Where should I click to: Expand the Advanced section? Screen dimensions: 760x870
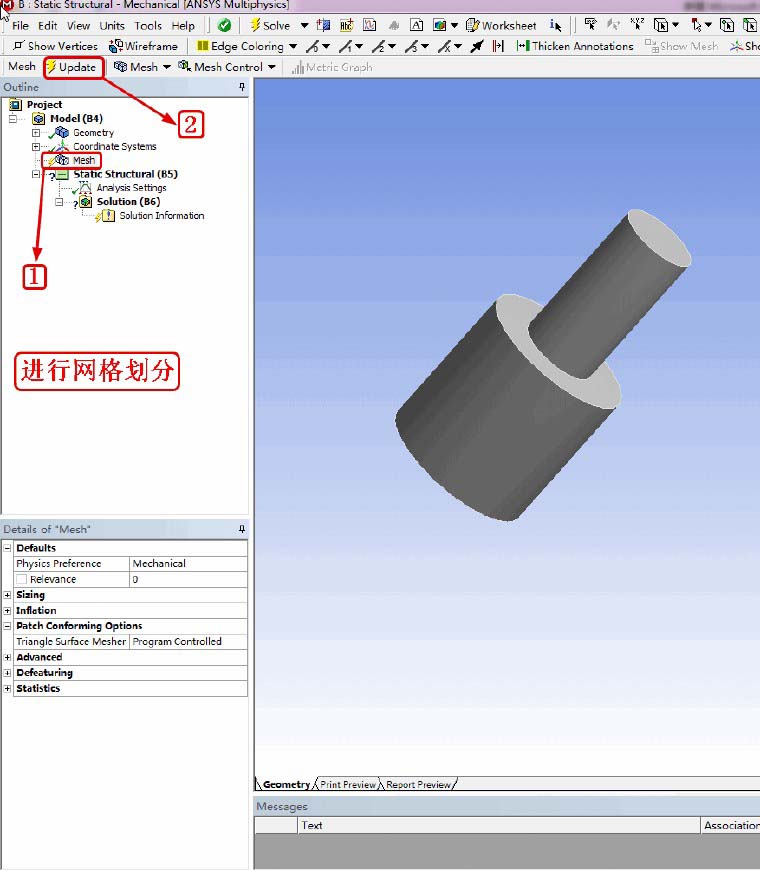pyautogui.click(x=7, y=657)
